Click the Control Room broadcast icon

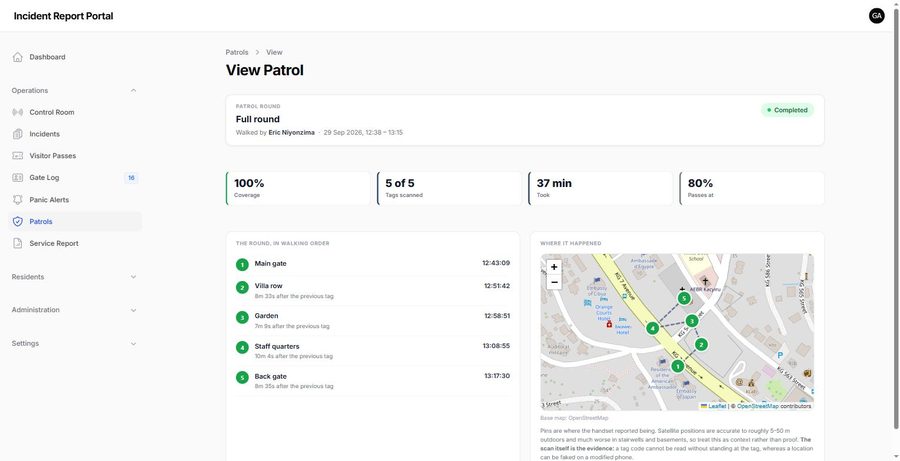[x=18, y=112]
